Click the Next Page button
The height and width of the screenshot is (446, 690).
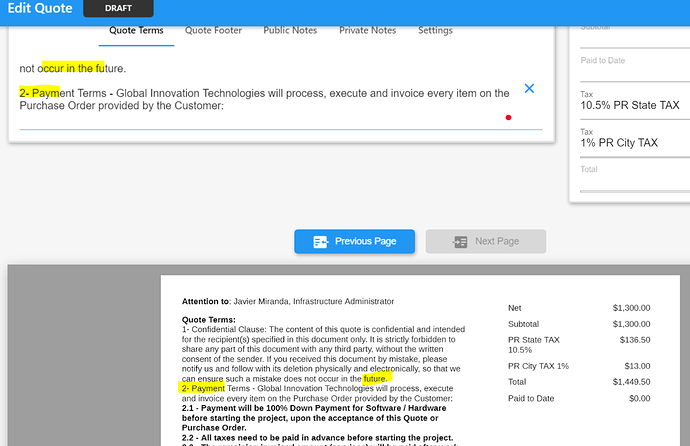coord(486,241)
